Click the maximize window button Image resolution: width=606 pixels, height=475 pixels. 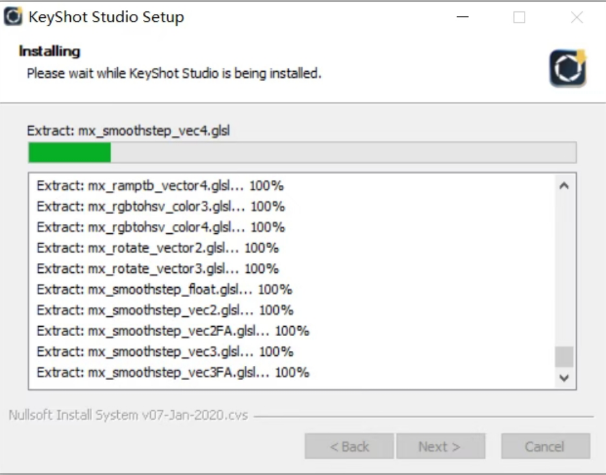[519, 17]
